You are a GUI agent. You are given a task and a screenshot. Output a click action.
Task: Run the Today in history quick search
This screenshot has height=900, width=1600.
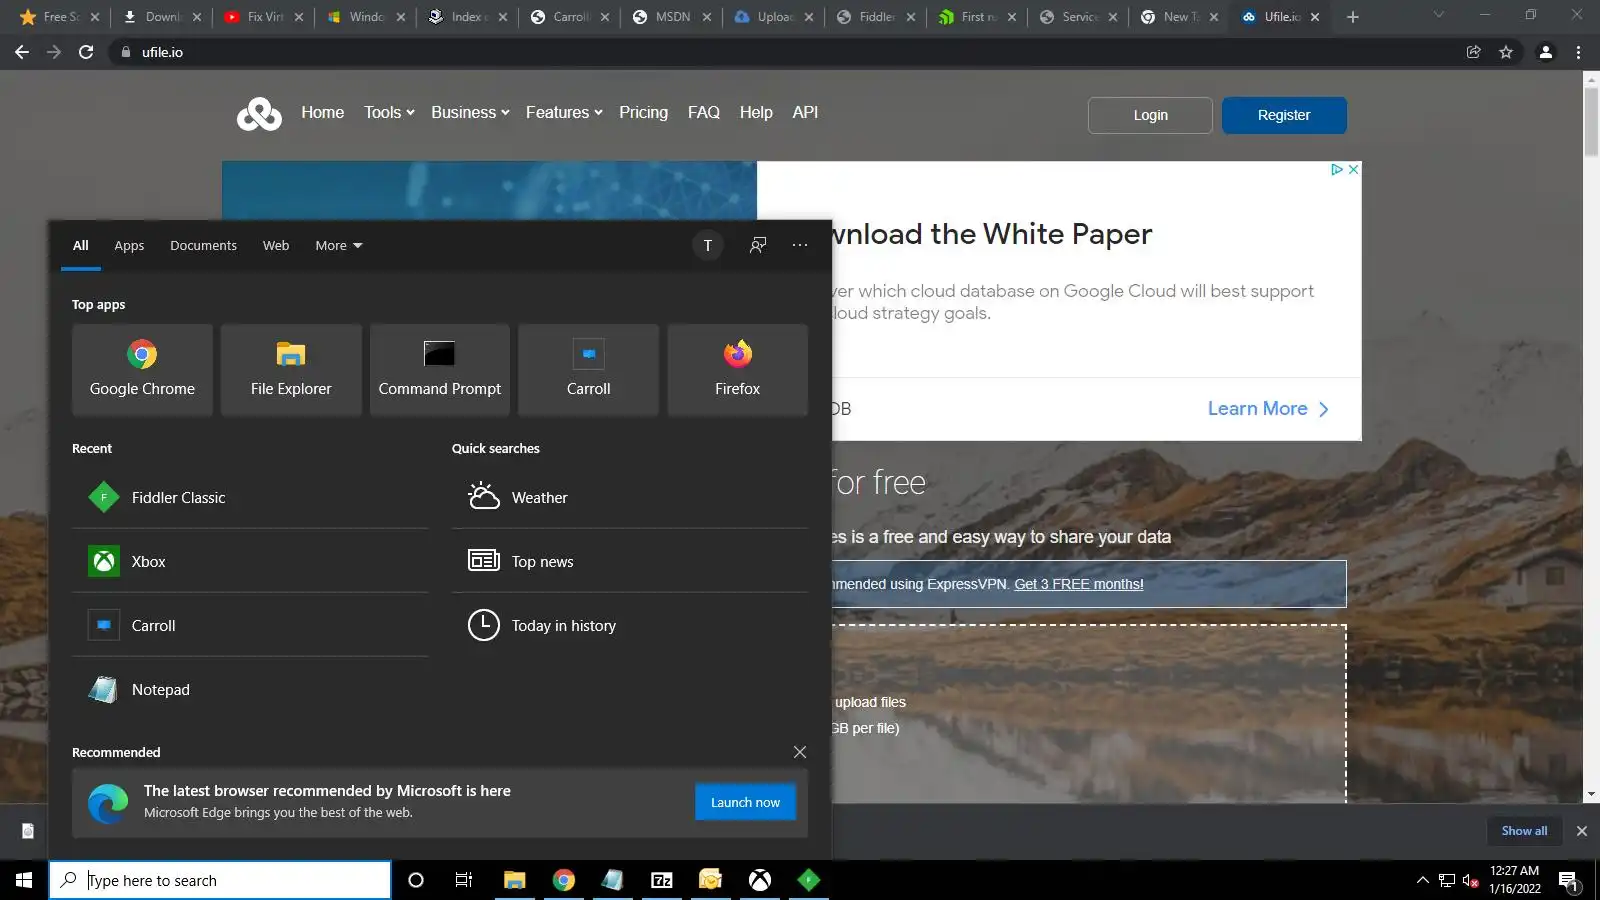click(630, 625)
